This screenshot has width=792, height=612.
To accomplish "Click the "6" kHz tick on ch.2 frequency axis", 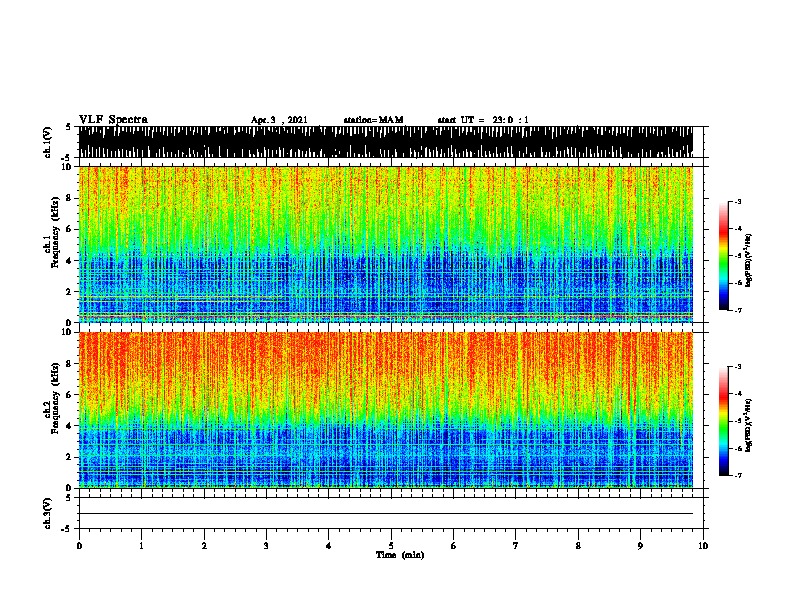I will coord(69,395).
